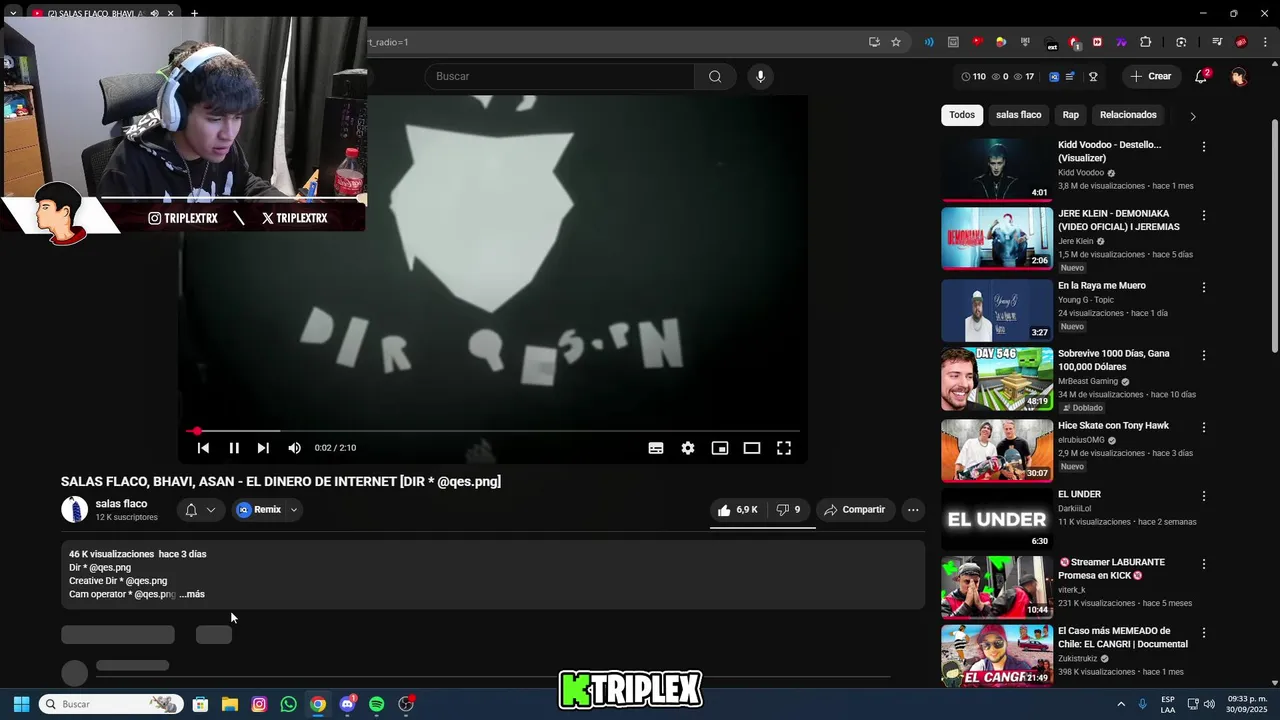Click Compartir to share video
Image resolution: width=1280 pixels, height=720 pixels.
854,510
